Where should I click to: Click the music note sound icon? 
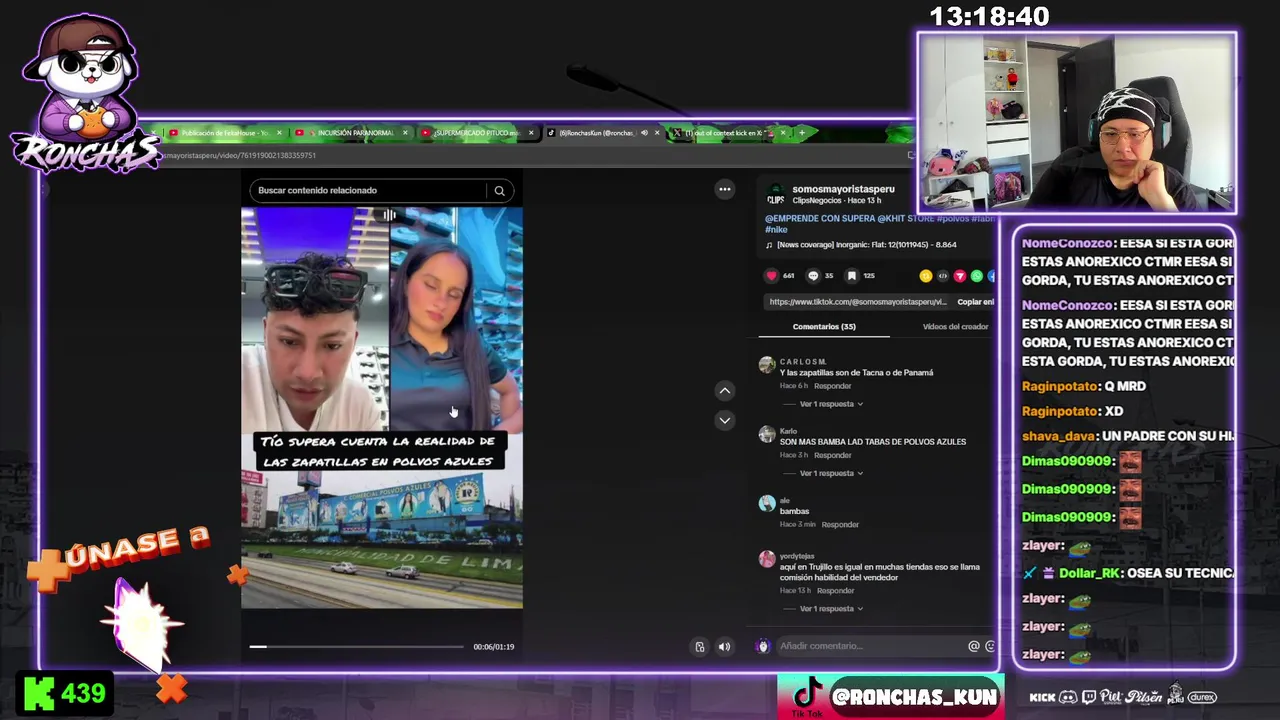(x=769, y=245)
